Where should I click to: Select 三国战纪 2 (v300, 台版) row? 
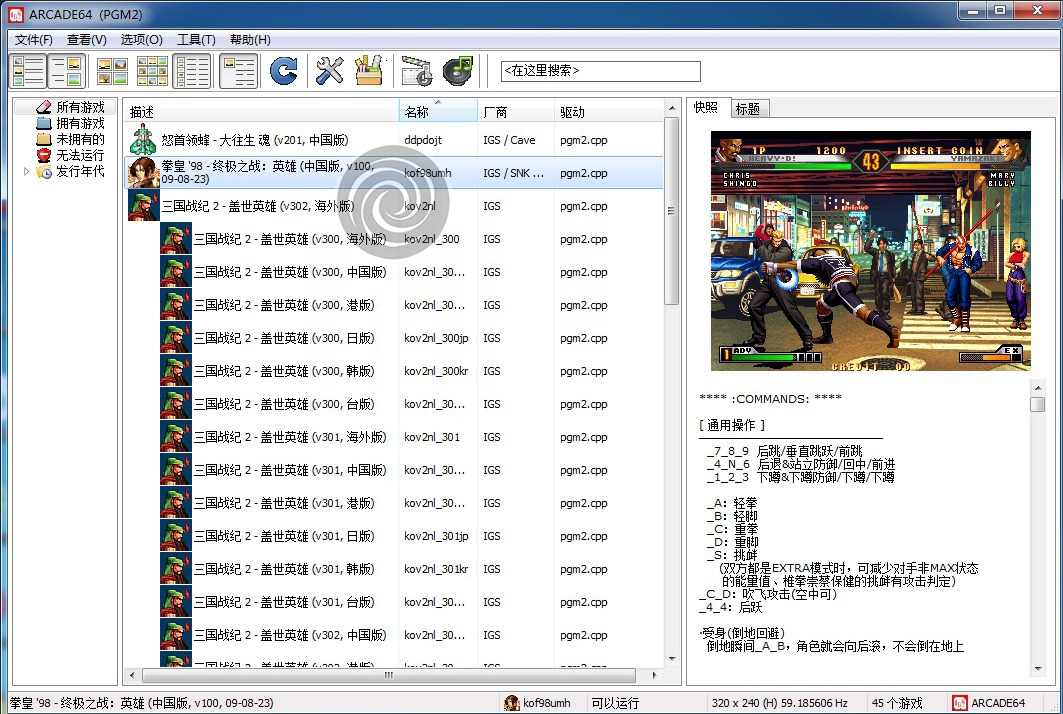pos(393,404)
